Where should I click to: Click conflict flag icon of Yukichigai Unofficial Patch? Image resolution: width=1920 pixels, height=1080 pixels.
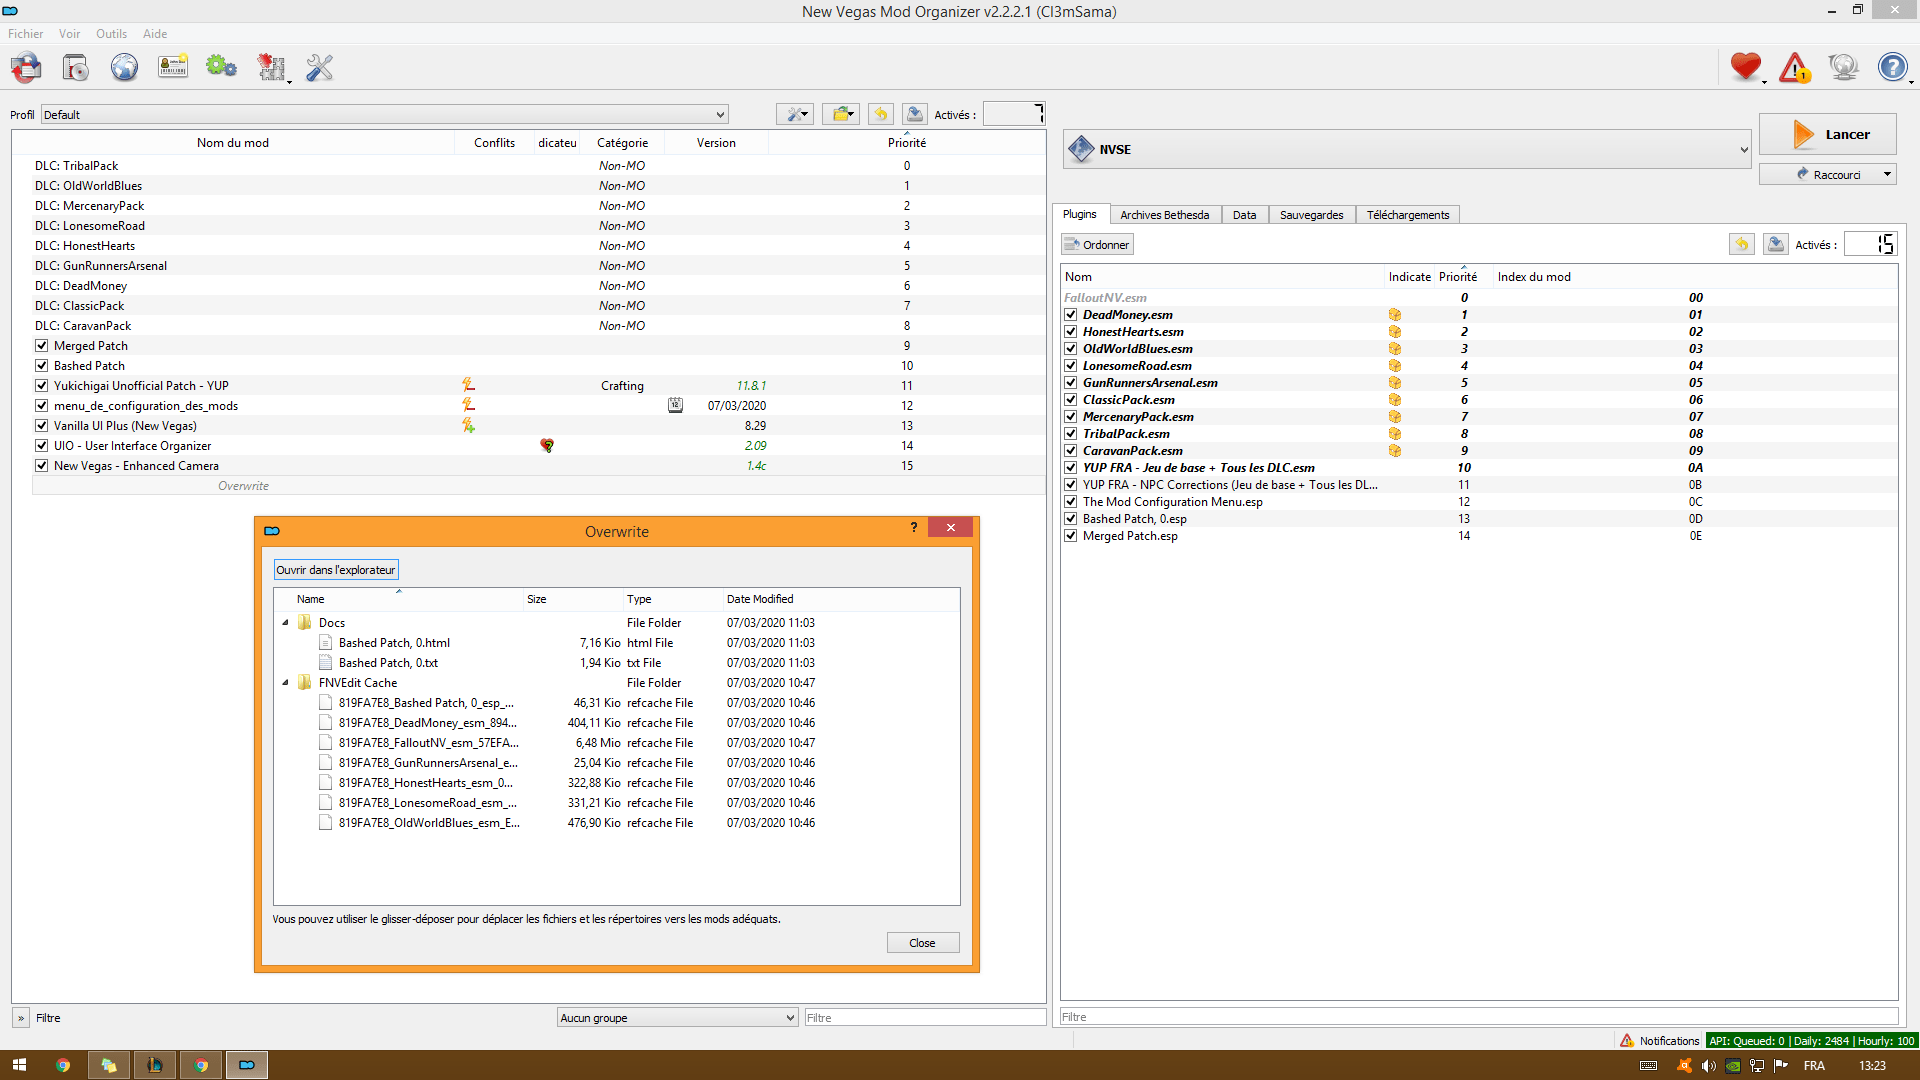[x=468, y=385]
